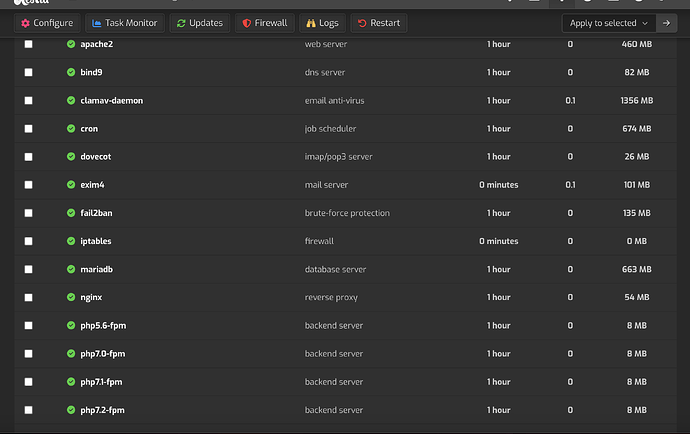Screen dimensions: 690x434
Task: Mark the exim4 checkbox
Action: tap(29, 185)
